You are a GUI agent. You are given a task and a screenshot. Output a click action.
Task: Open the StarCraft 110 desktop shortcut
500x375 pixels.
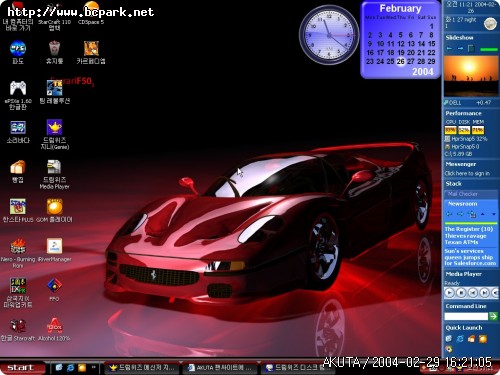tap(54, 17)
